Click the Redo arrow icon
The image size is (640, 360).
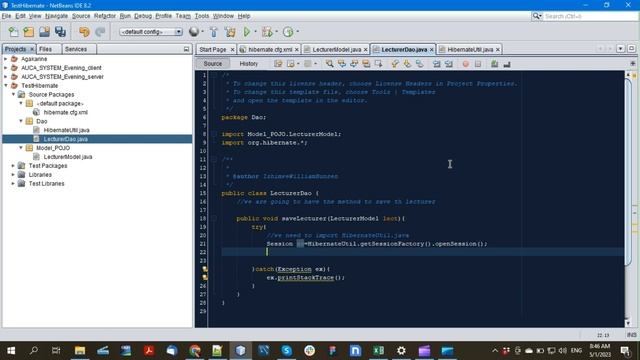coord(100,32)
